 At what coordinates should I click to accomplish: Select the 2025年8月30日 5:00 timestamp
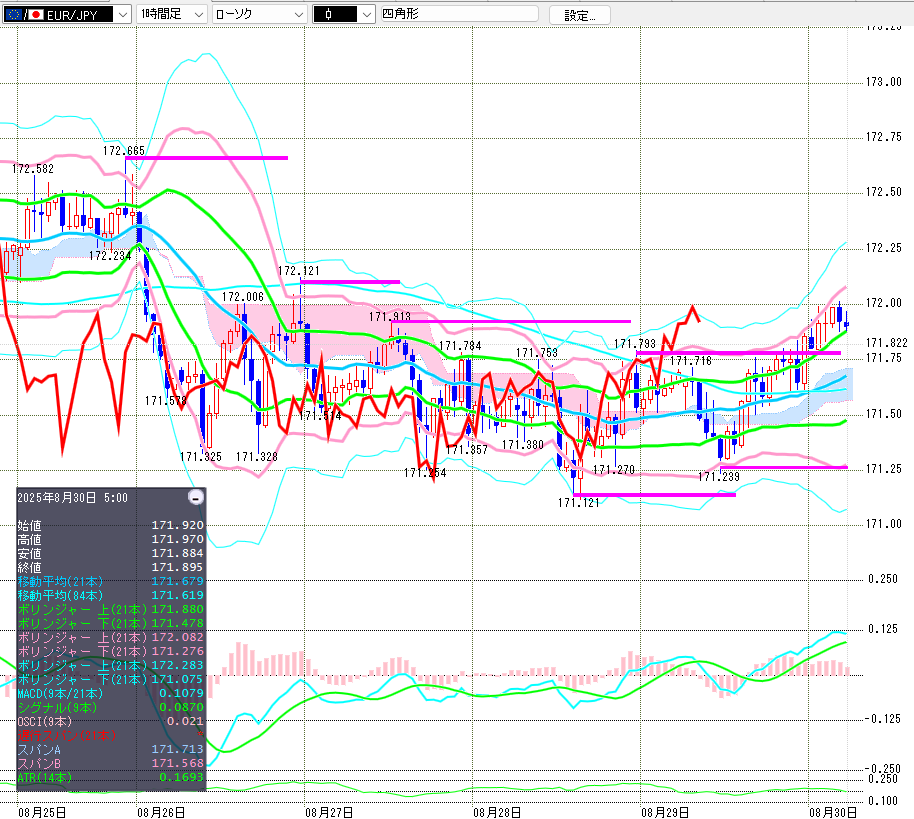click(x=72, y=498)
